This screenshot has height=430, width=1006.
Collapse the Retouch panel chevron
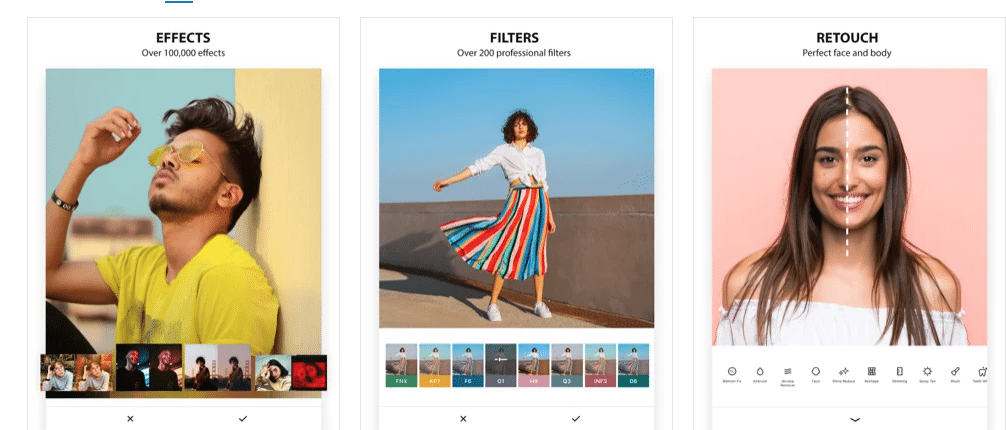tap(855, 420)
